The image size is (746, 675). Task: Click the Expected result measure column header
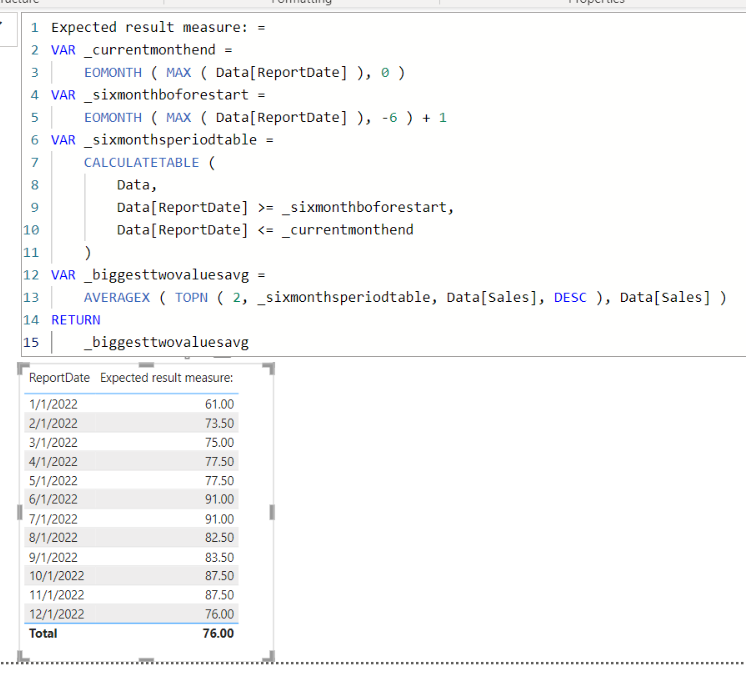pyautogui.click(x=167, y=378)
